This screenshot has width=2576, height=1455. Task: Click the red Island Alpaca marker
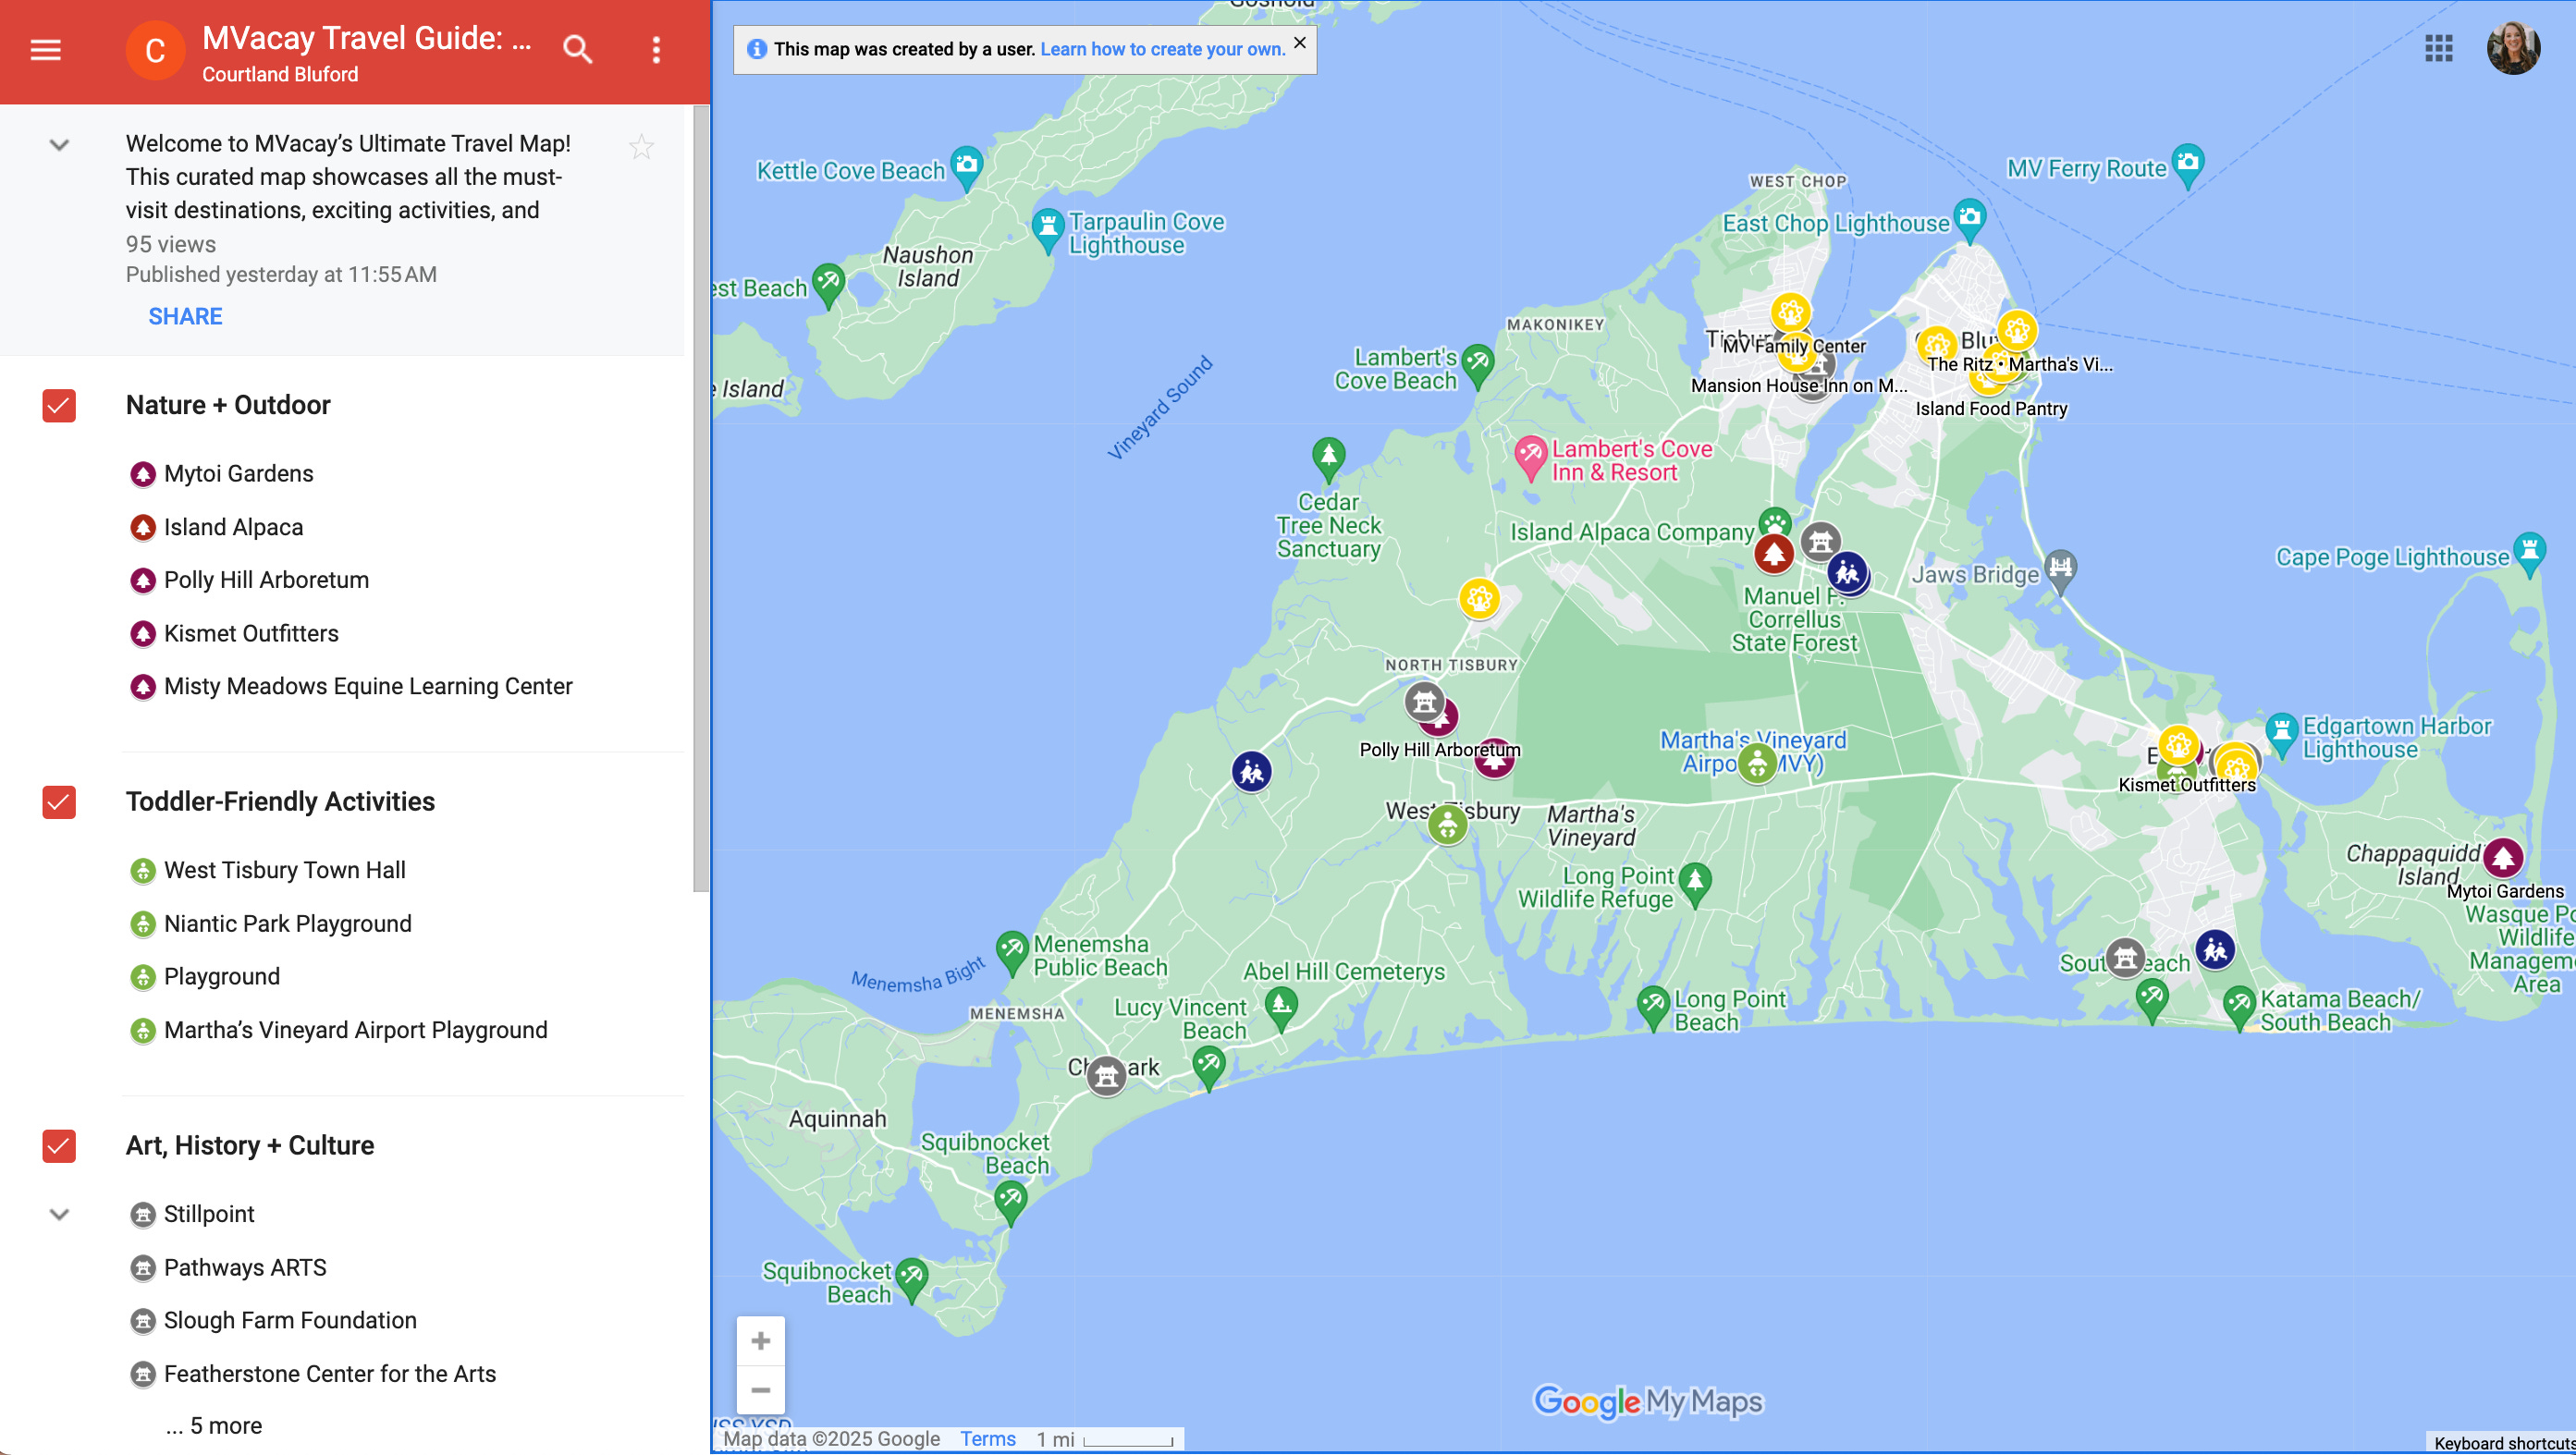1774,553
